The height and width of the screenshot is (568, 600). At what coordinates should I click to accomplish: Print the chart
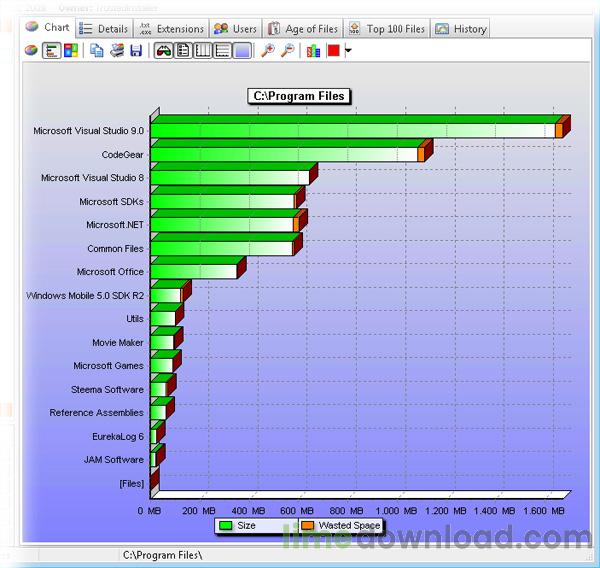(x=117, y=50)
